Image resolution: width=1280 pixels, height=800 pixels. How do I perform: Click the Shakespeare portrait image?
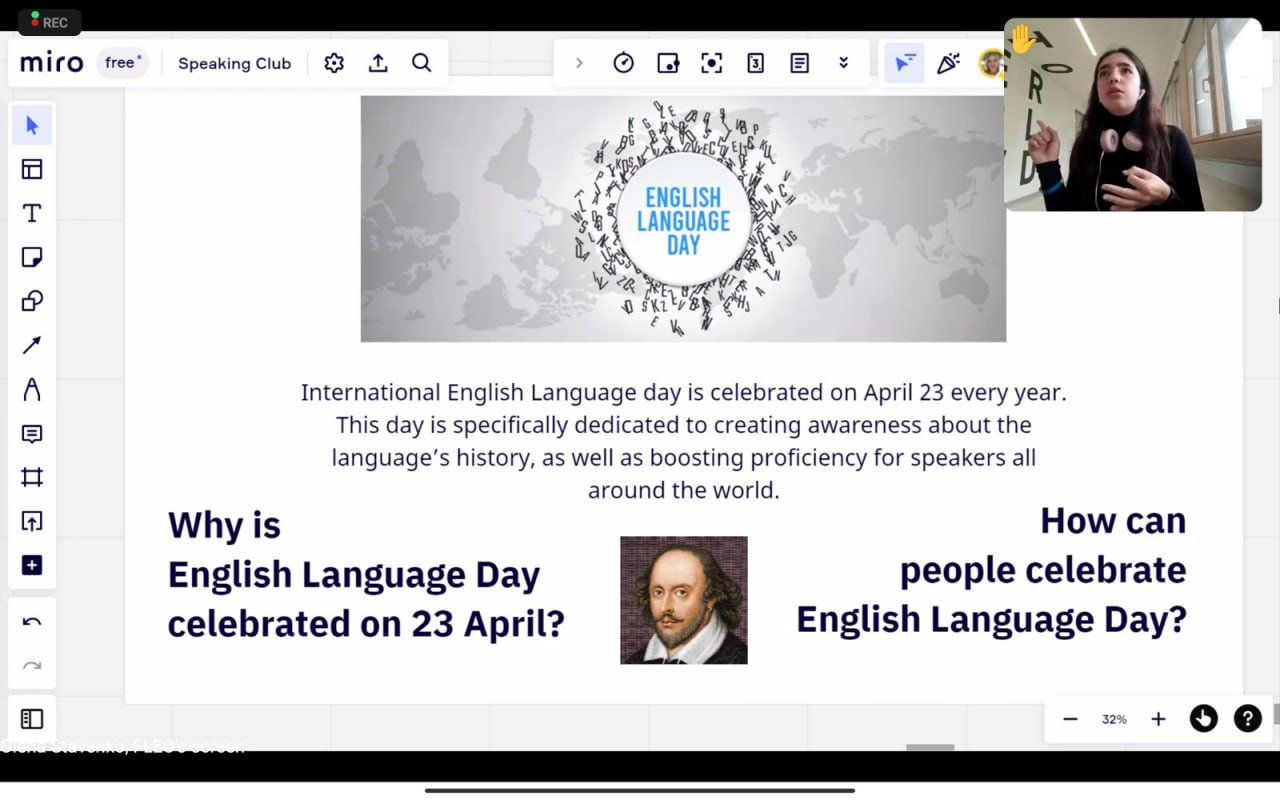[x=684, y=600]
